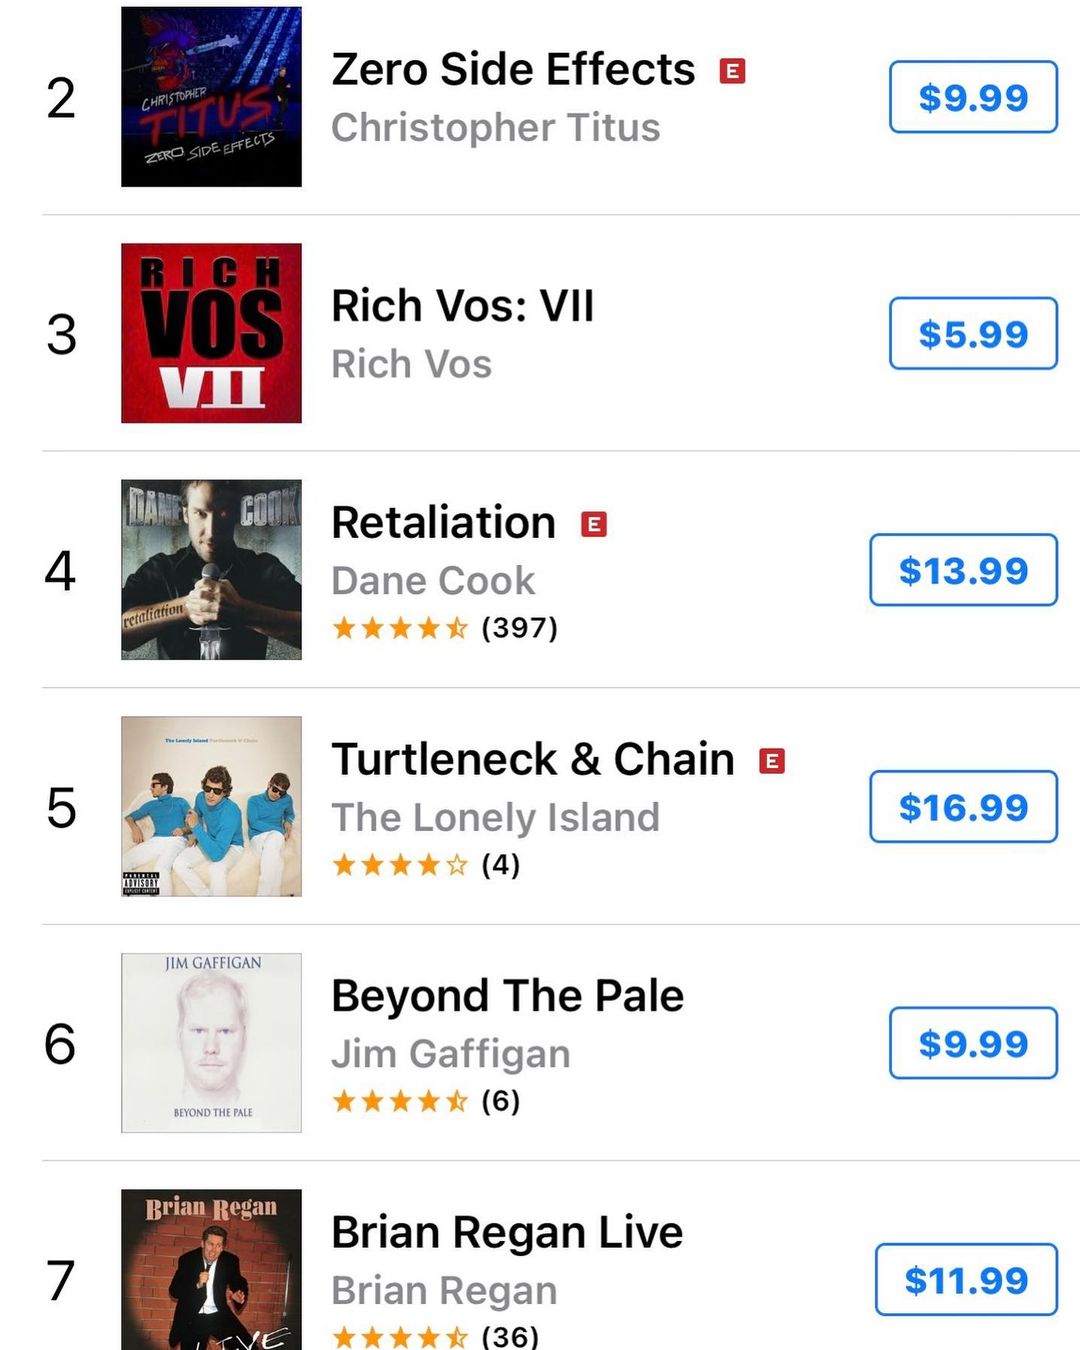This screenshot has width=1080, height=1350.
Task: Click the $16.99 price button
Action: 963,807
